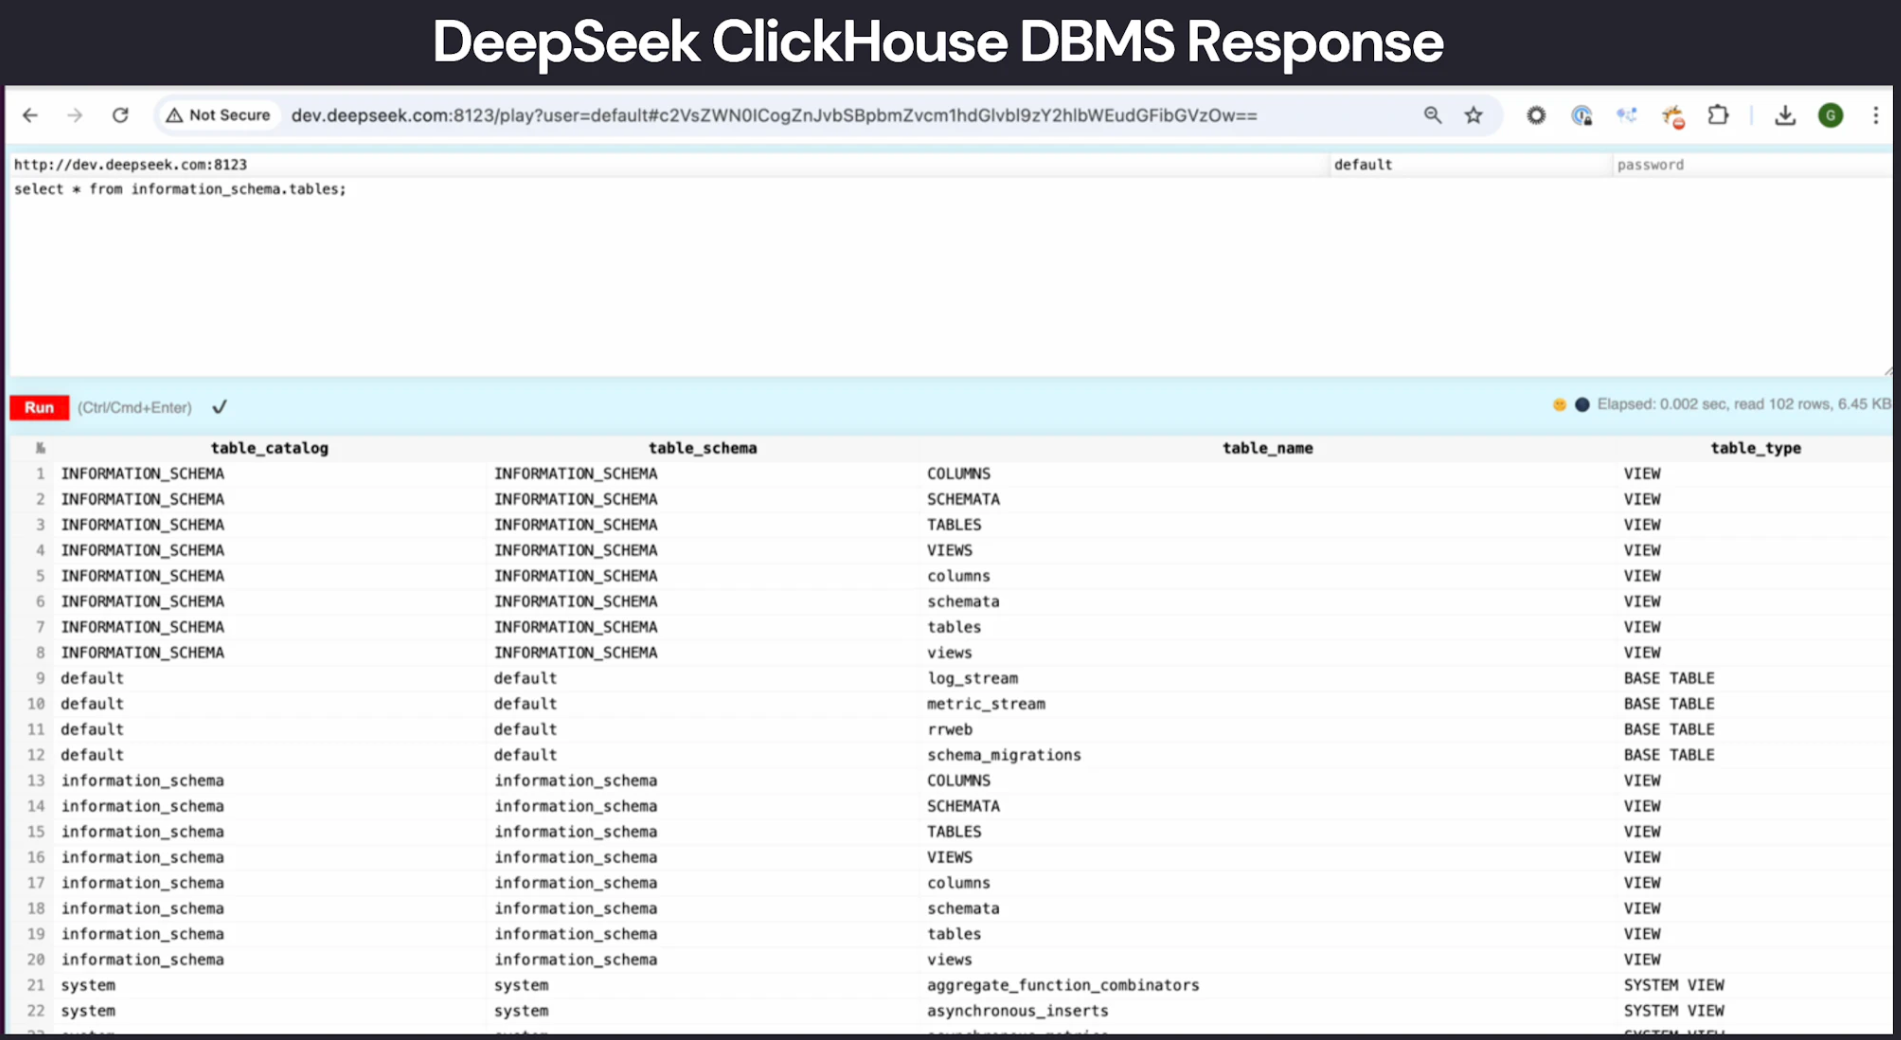
Task: Bookmark page with star icon
Action: pyautogui.click(x=1474, y=116)
